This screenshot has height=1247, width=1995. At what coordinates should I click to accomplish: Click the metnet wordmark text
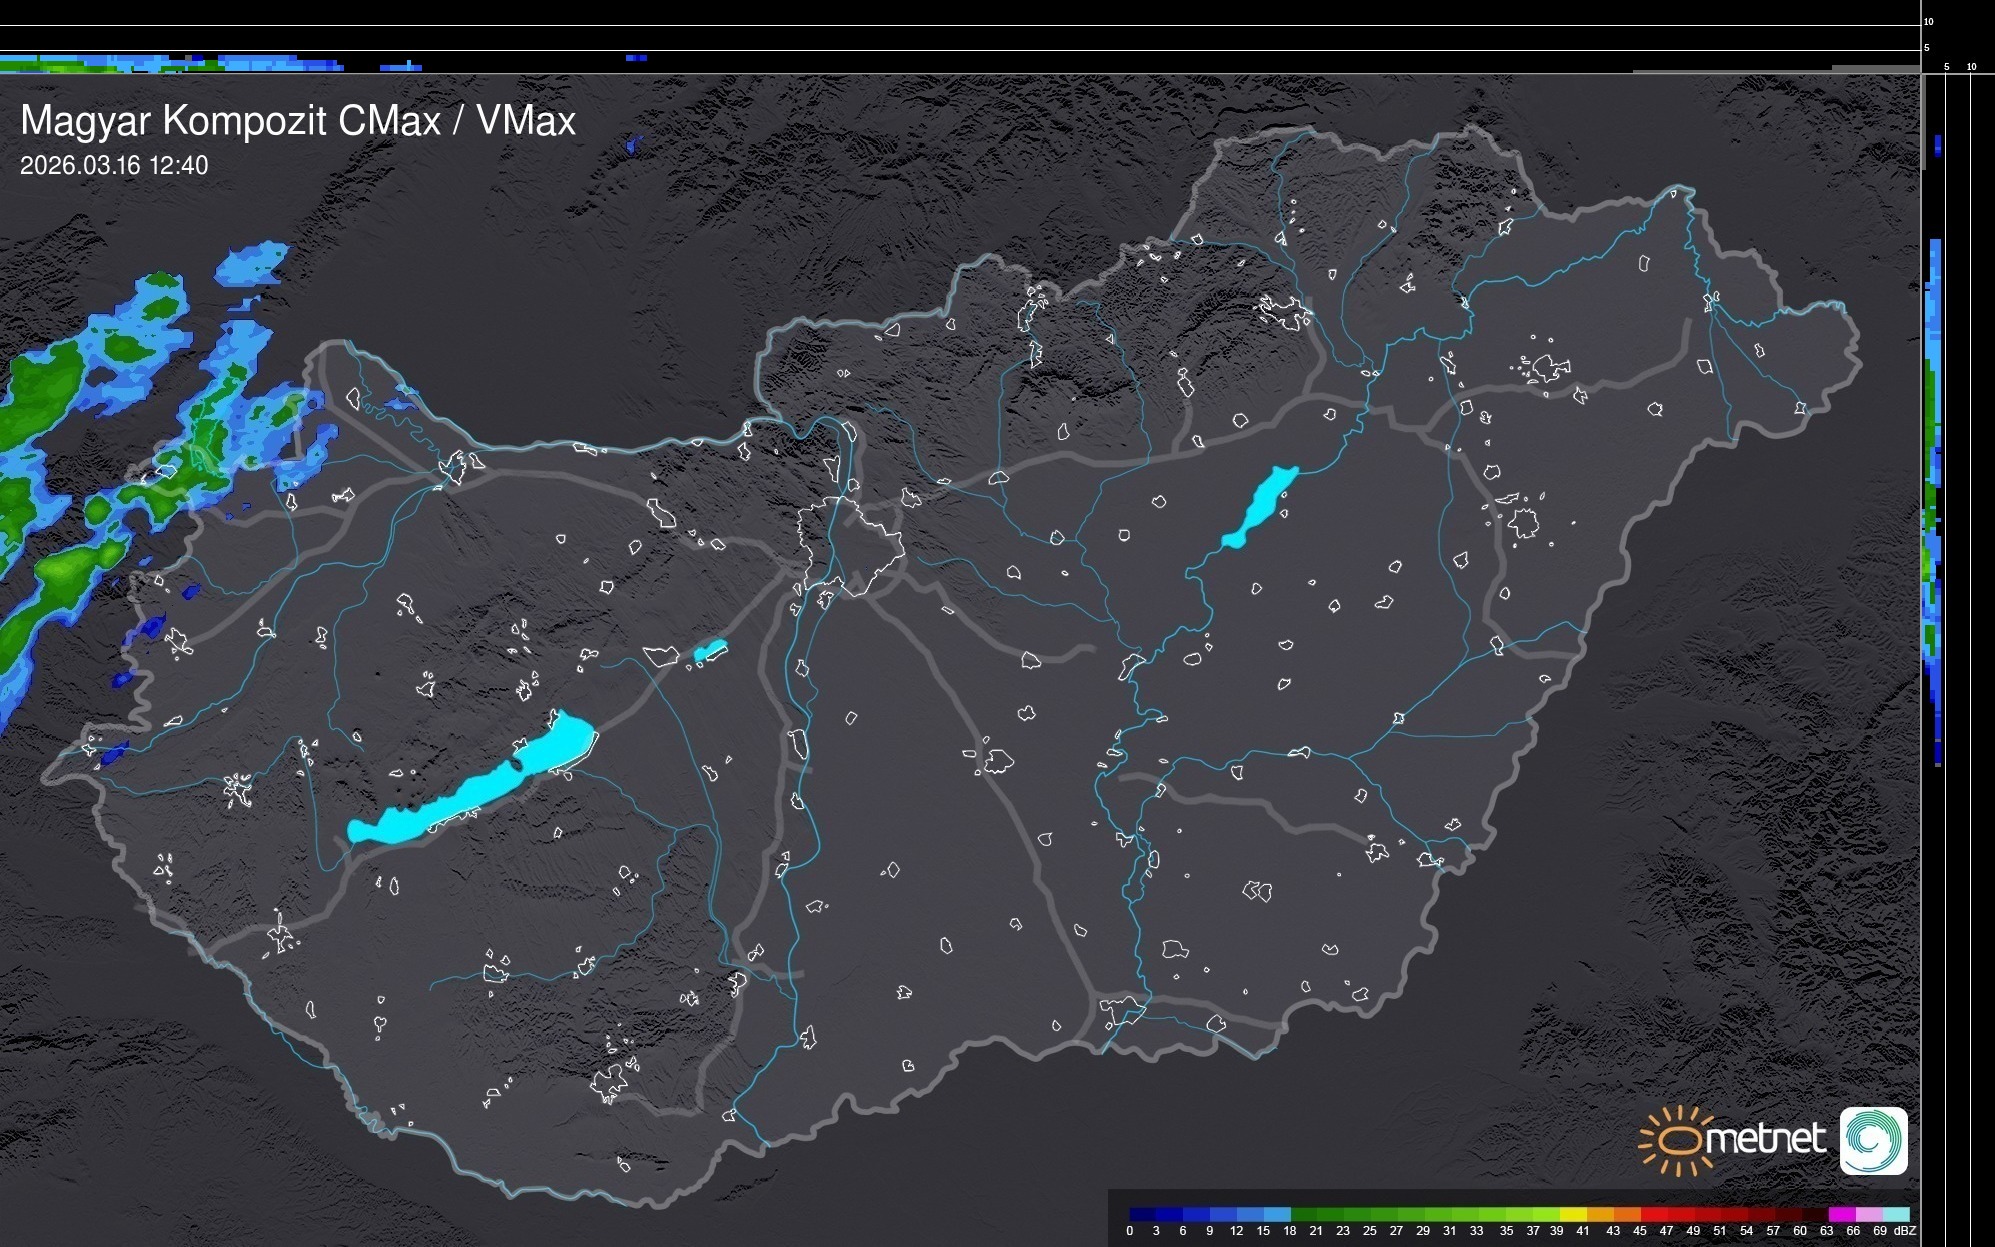click(x=1766, y=1140)
